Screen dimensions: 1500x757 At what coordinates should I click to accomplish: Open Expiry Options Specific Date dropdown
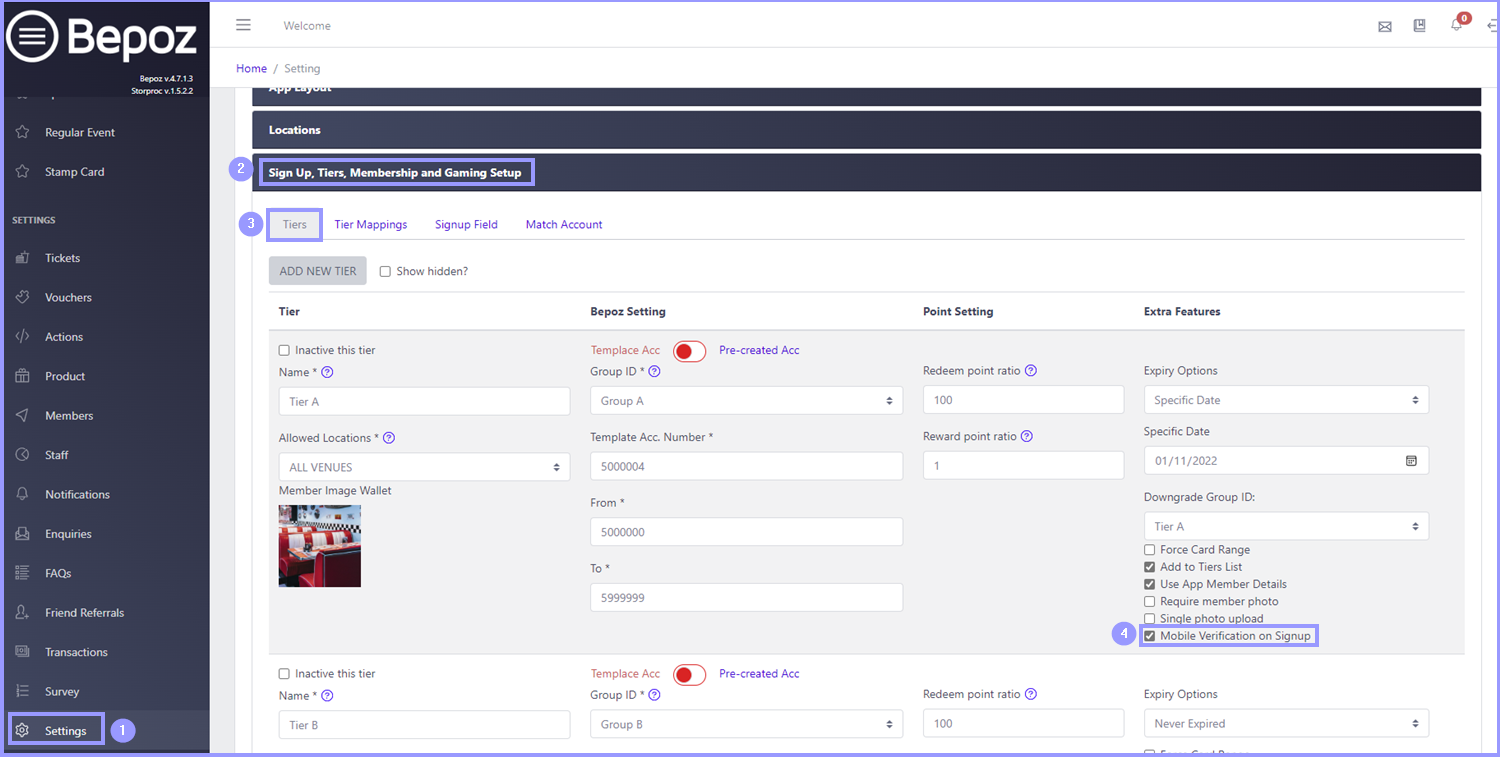[x=1286, y=400]
